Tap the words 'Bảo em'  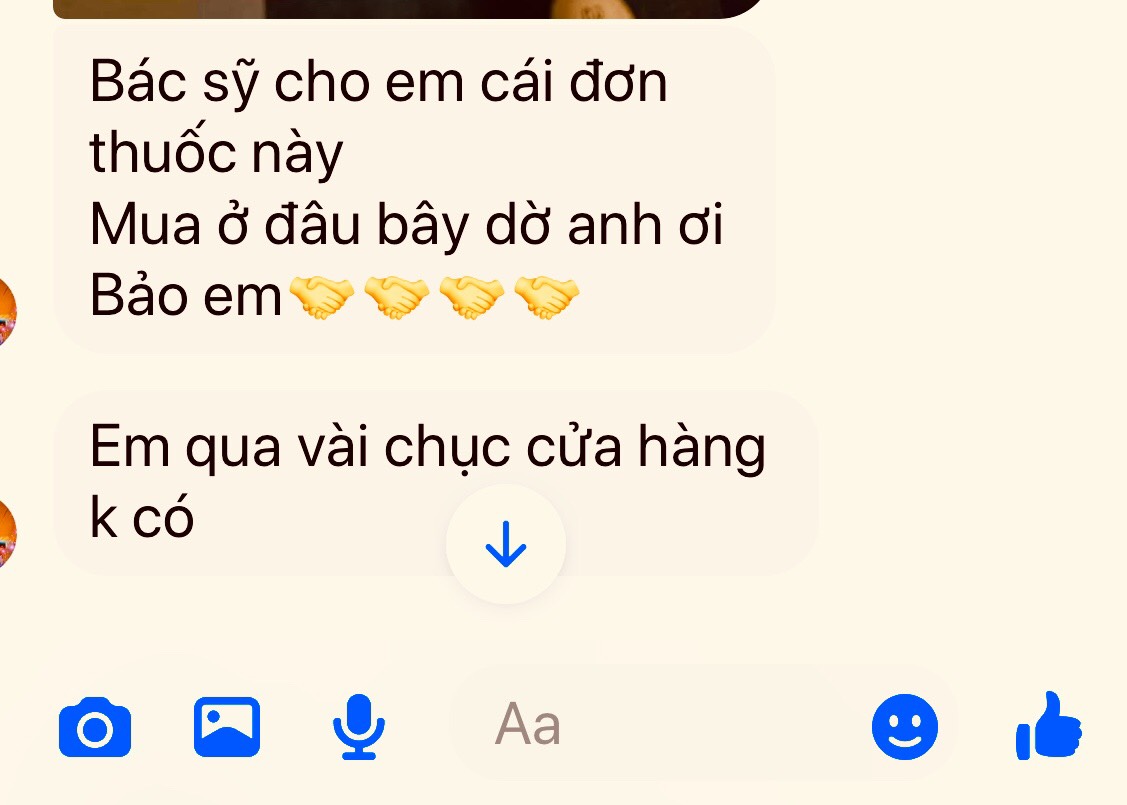tap(185, 296)
